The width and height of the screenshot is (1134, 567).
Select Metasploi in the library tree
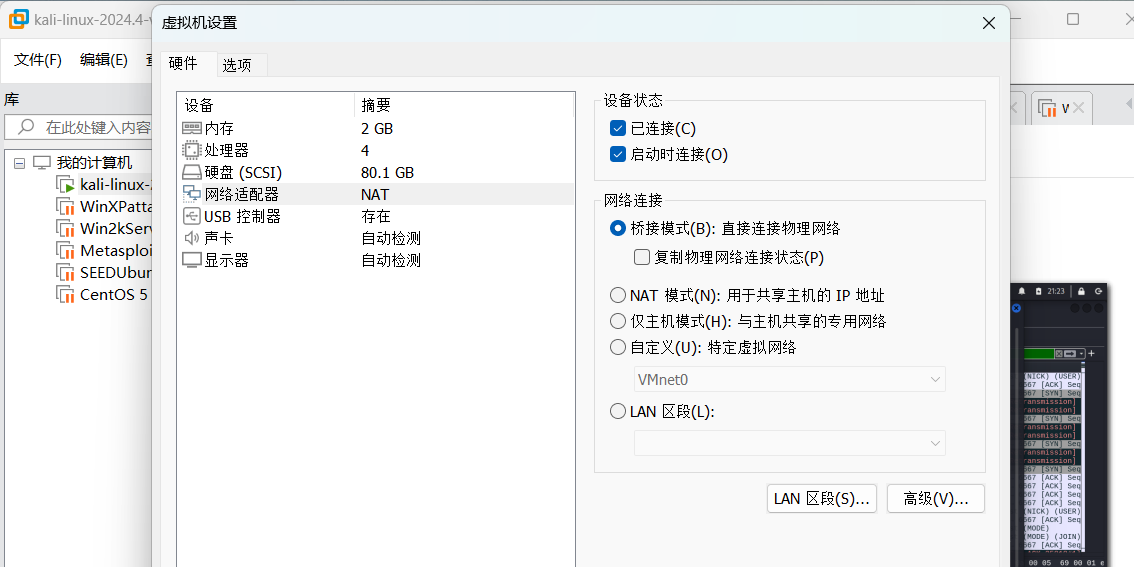(116, 250)
